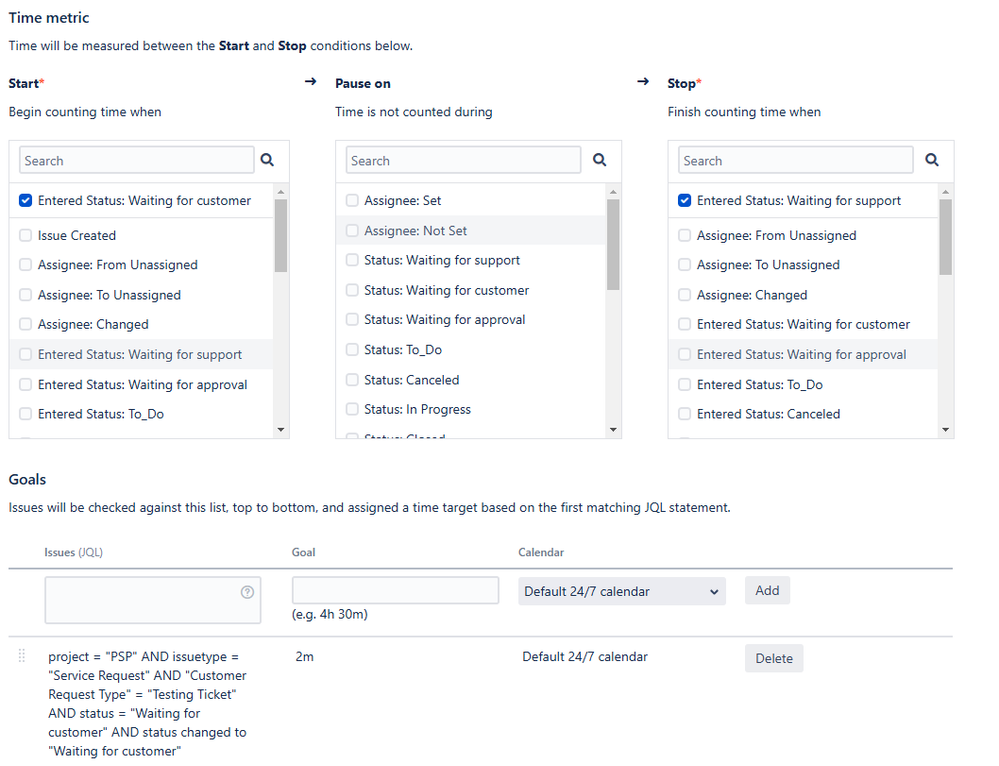This screenshot has width=999, height=766.
Task: Delete the PSP Testing Ticket goal
Action: (773, 658)
